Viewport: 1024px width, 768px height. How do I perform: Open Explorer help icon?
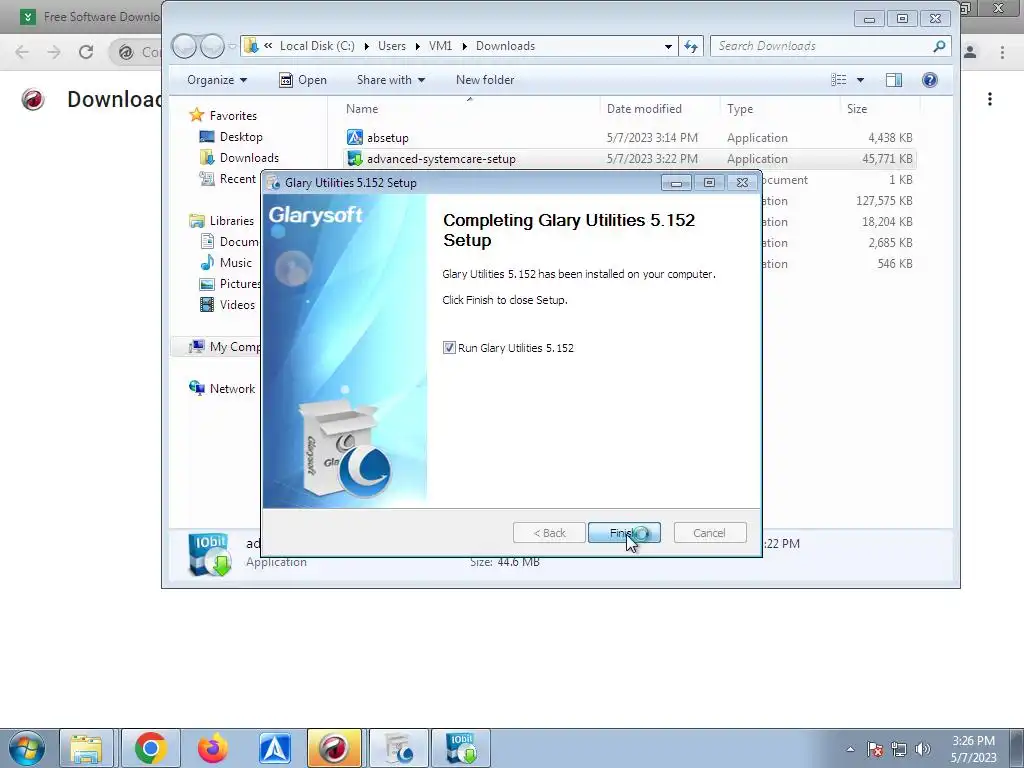pos(929,80)
